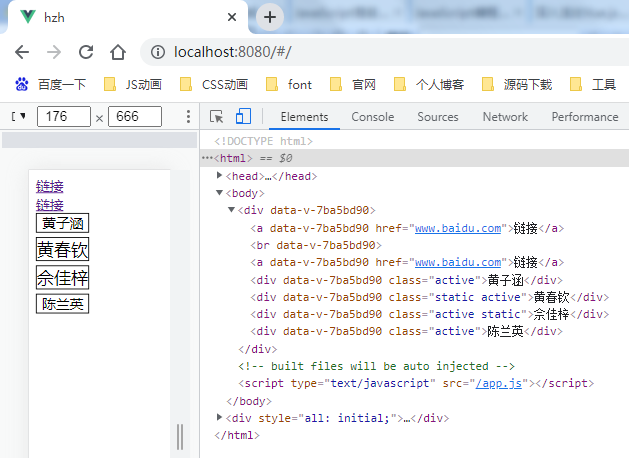The height and width of the screenshot is (458, 629).
Task: Click the 余佳梓 box on page
Action: (63, 277)
